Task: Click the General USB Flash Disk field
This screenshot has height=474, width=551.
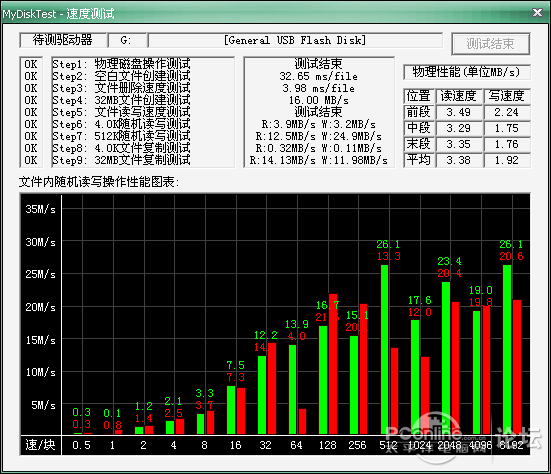Action: 295,40
